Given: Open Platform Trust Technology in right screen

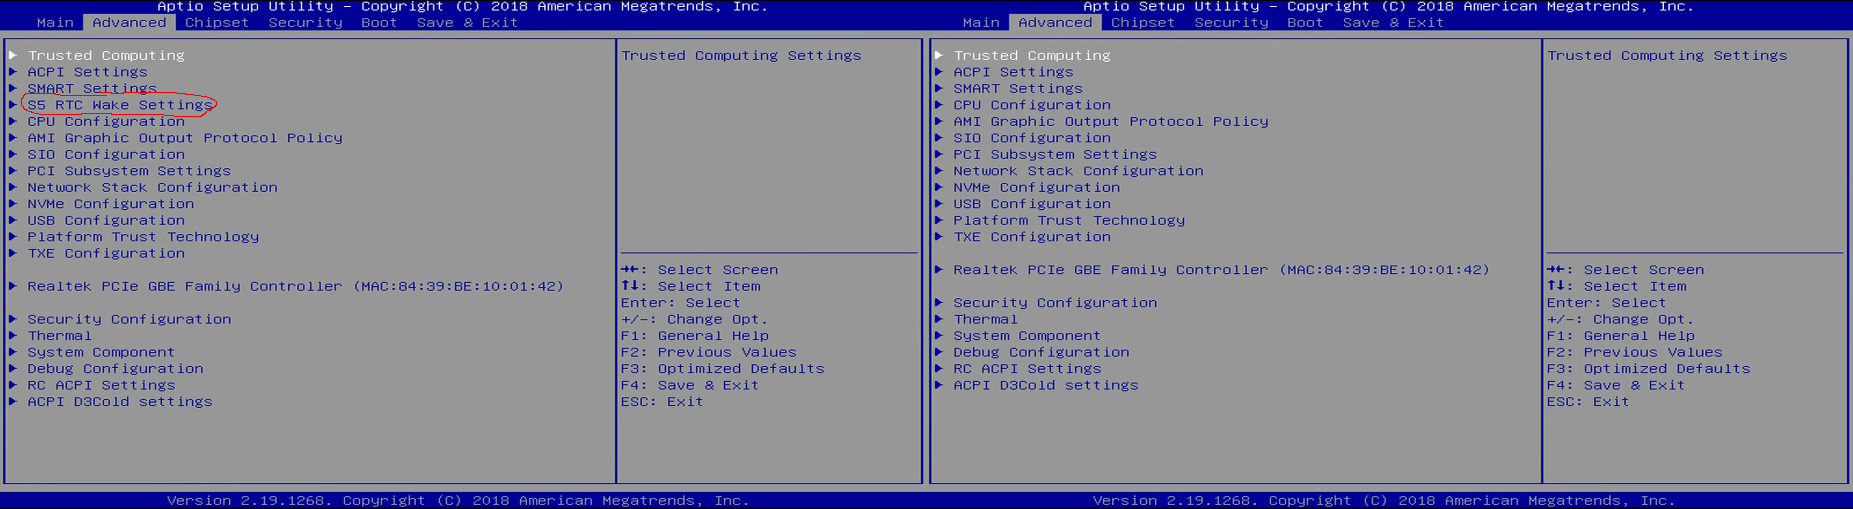Looking at the screenshot, I should (x=1069, y=220).
